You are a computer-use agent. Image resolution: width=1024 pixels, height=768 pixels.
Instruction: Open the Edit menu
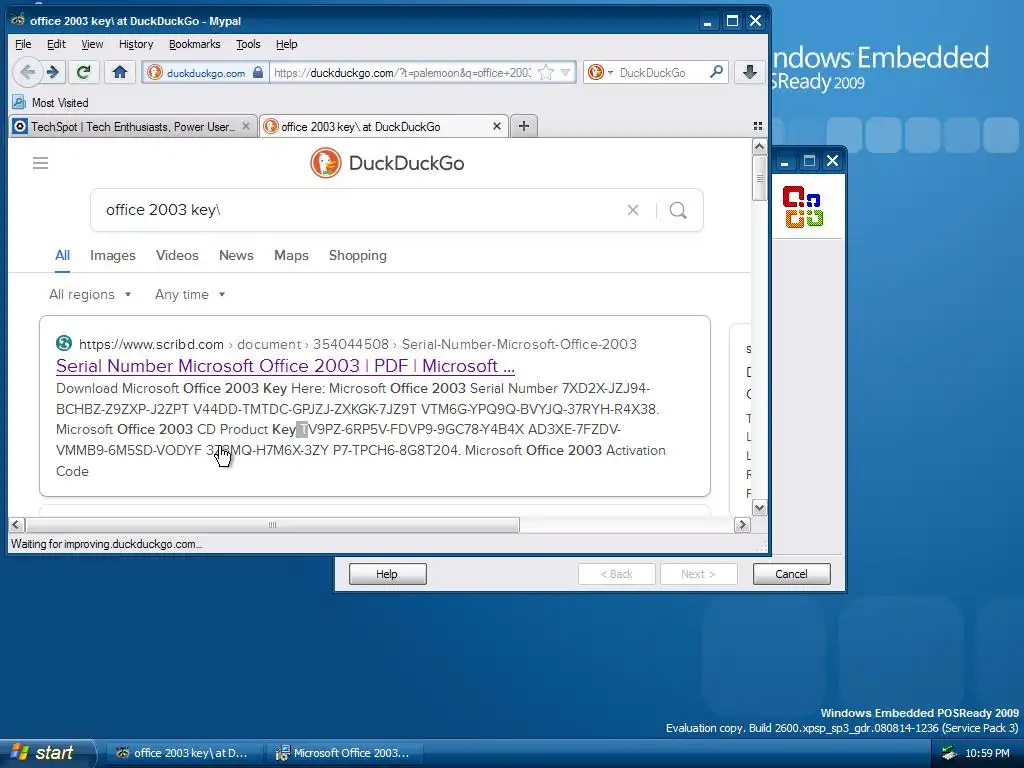(x=56, y=44)
